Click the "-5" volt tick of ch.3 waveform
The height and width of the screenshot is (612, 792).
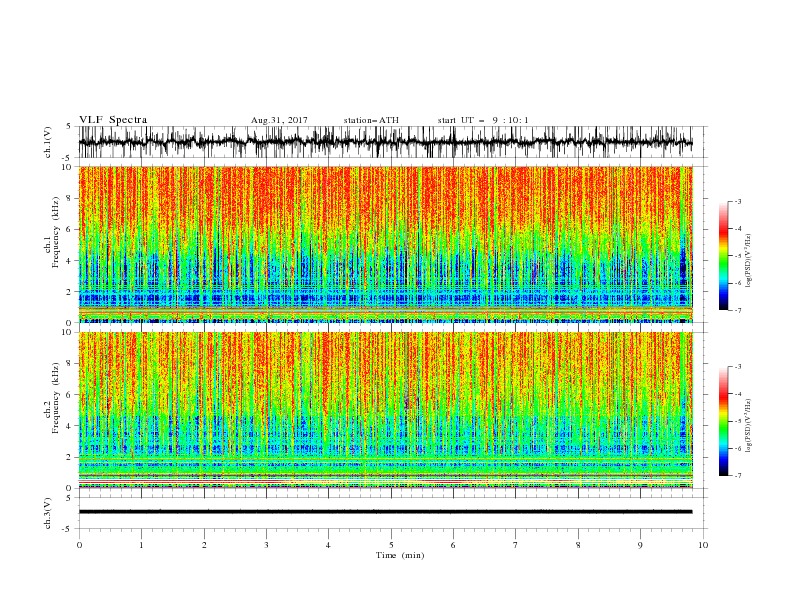pyautogui.click(x=68, y=529)
